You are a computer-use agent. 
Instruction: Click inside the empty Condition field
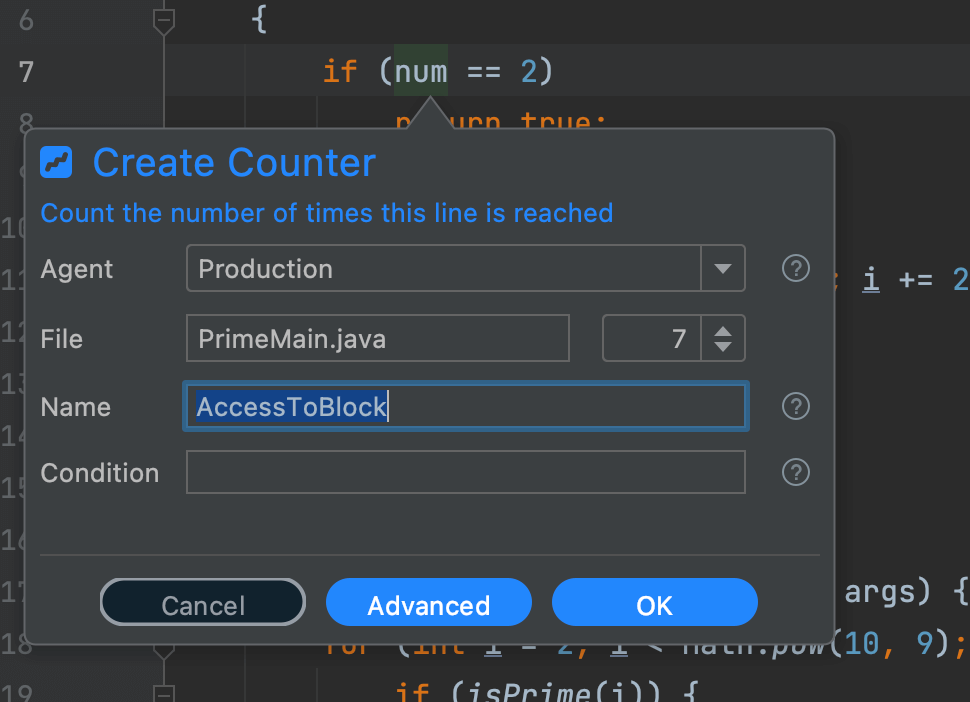465,472
